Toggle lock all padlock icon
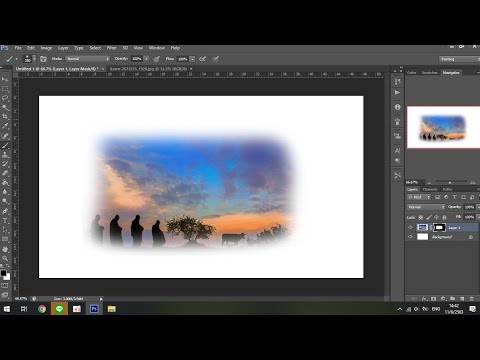 pos(444,217)
